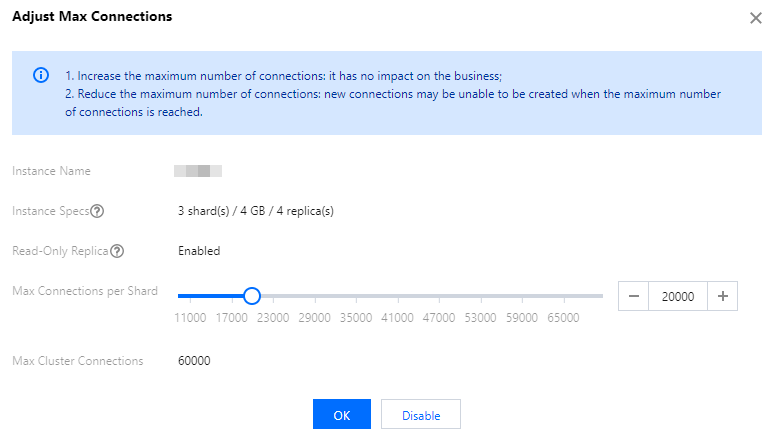
Task: Click the slider handle for connections
Action: [x=252, y=295]
